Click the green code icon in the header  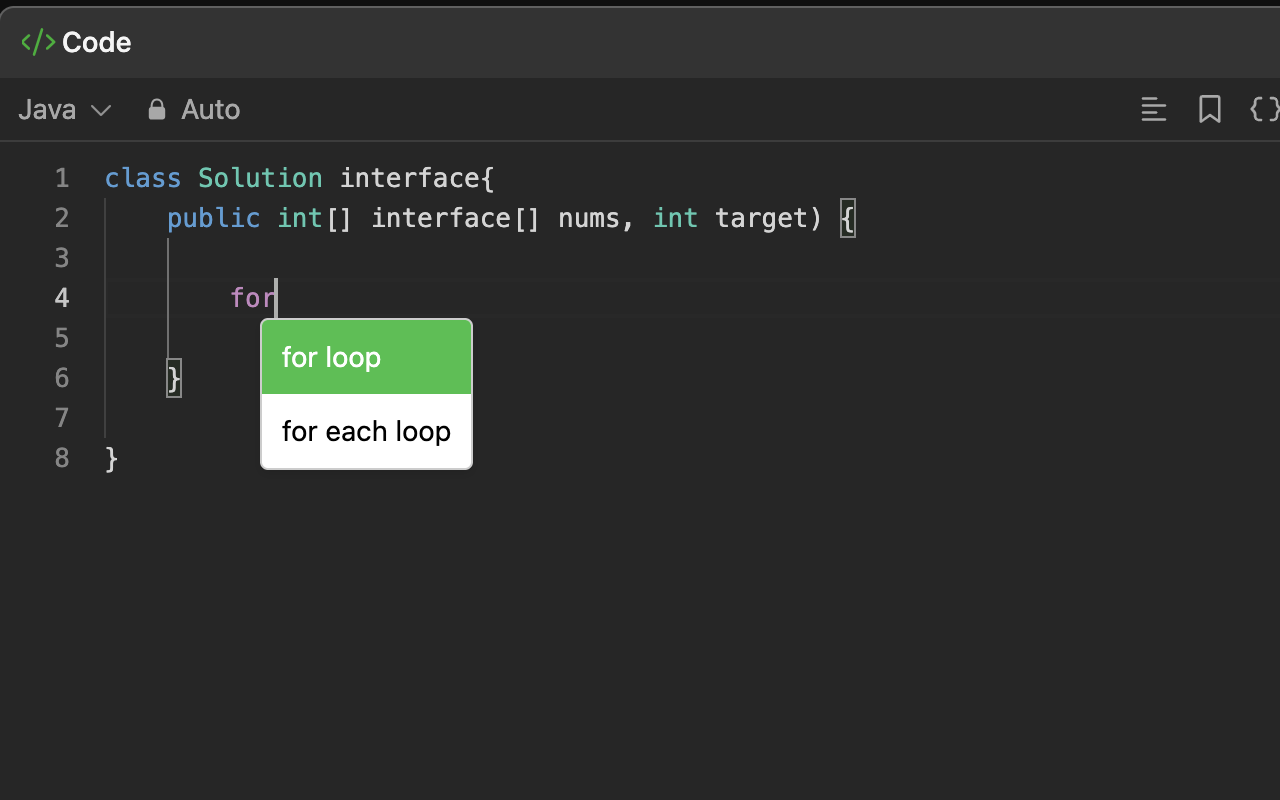(x=36, y=42)
